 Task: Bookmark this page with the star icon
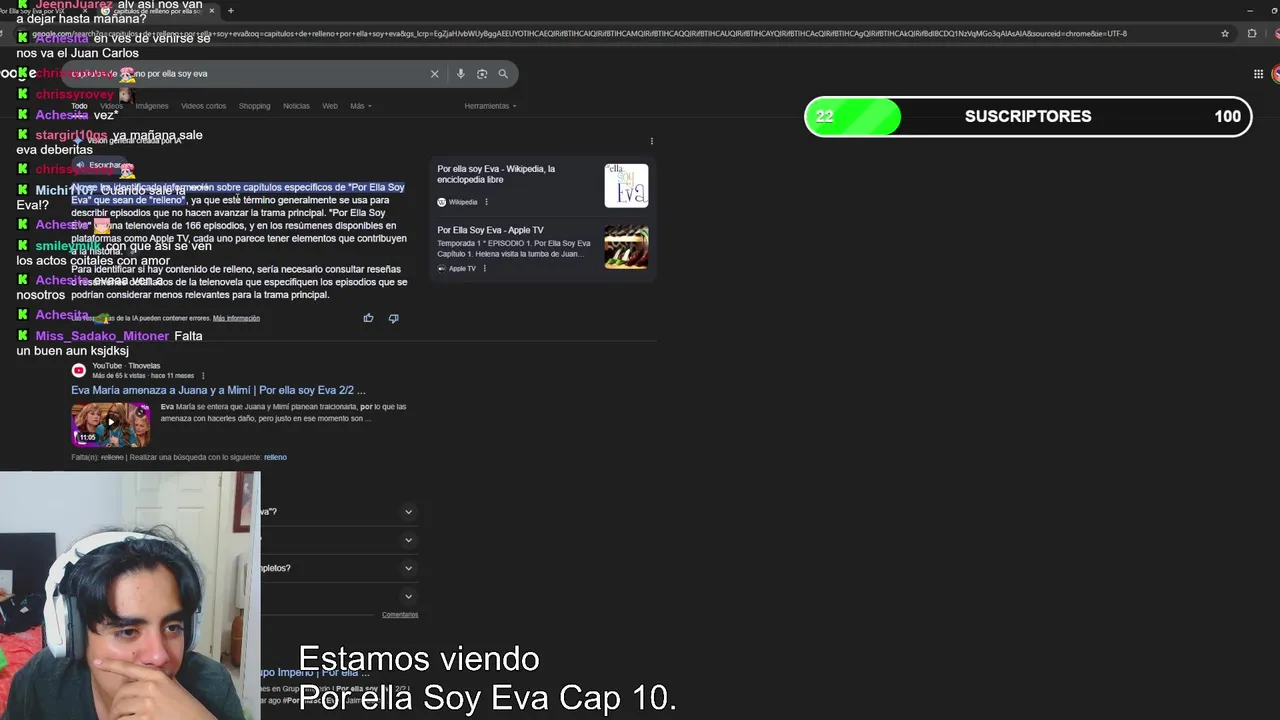(x=1225, y=33)
